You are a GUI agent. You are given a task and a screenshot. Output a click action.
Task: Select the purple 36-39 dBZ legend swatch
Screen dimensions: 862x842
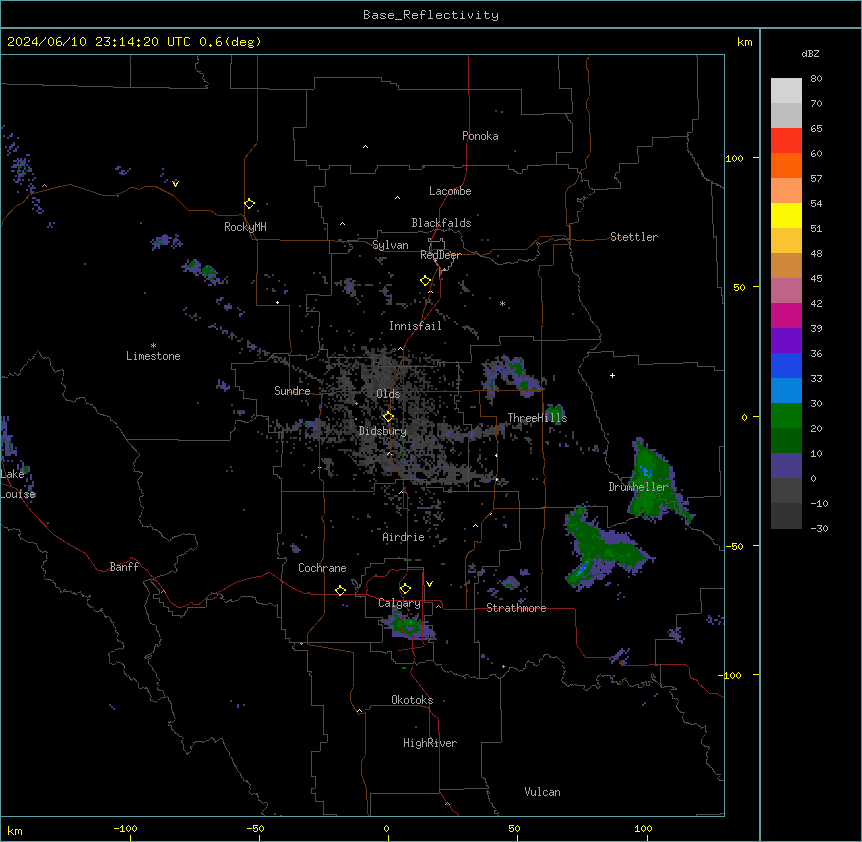point(786,340)
